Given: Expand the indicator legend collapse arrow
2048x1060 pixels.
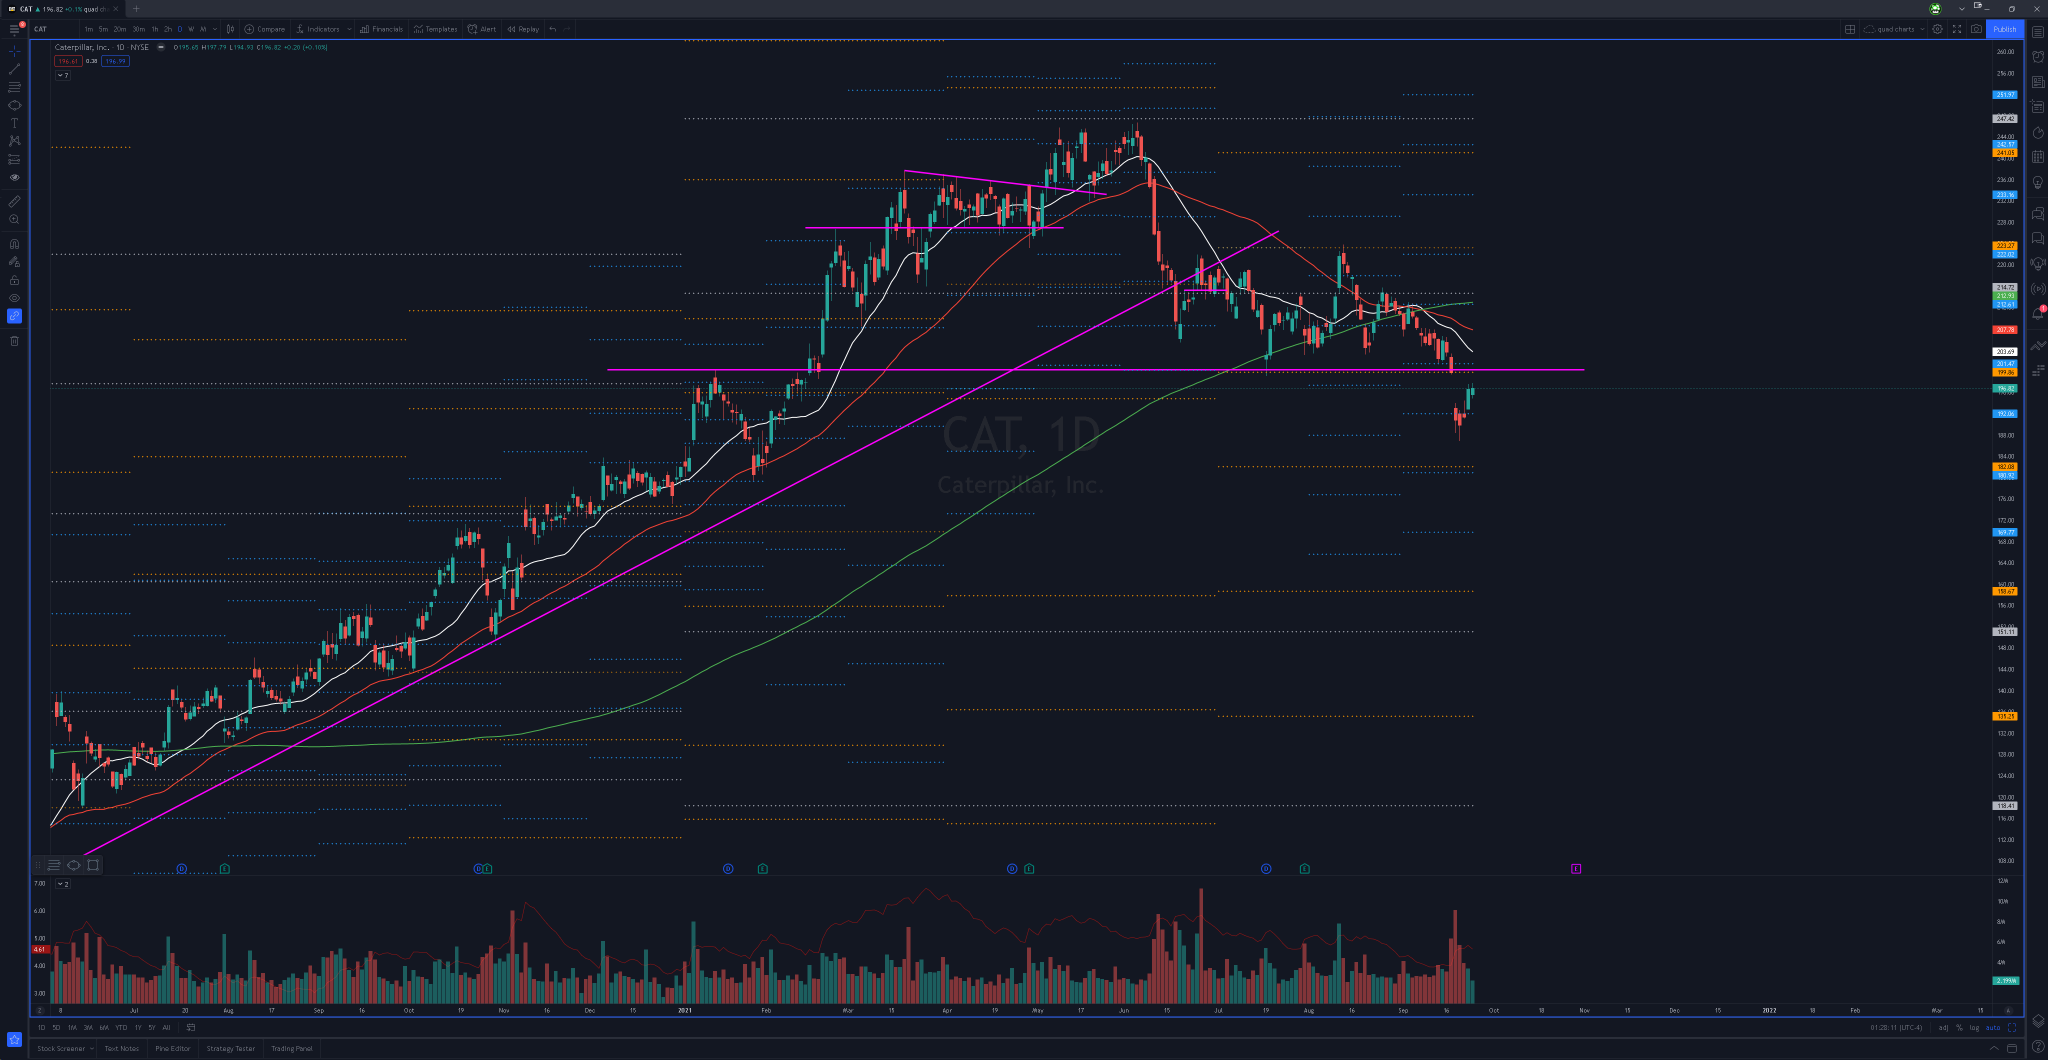Looking at the screenshot, I should point(62,75).
